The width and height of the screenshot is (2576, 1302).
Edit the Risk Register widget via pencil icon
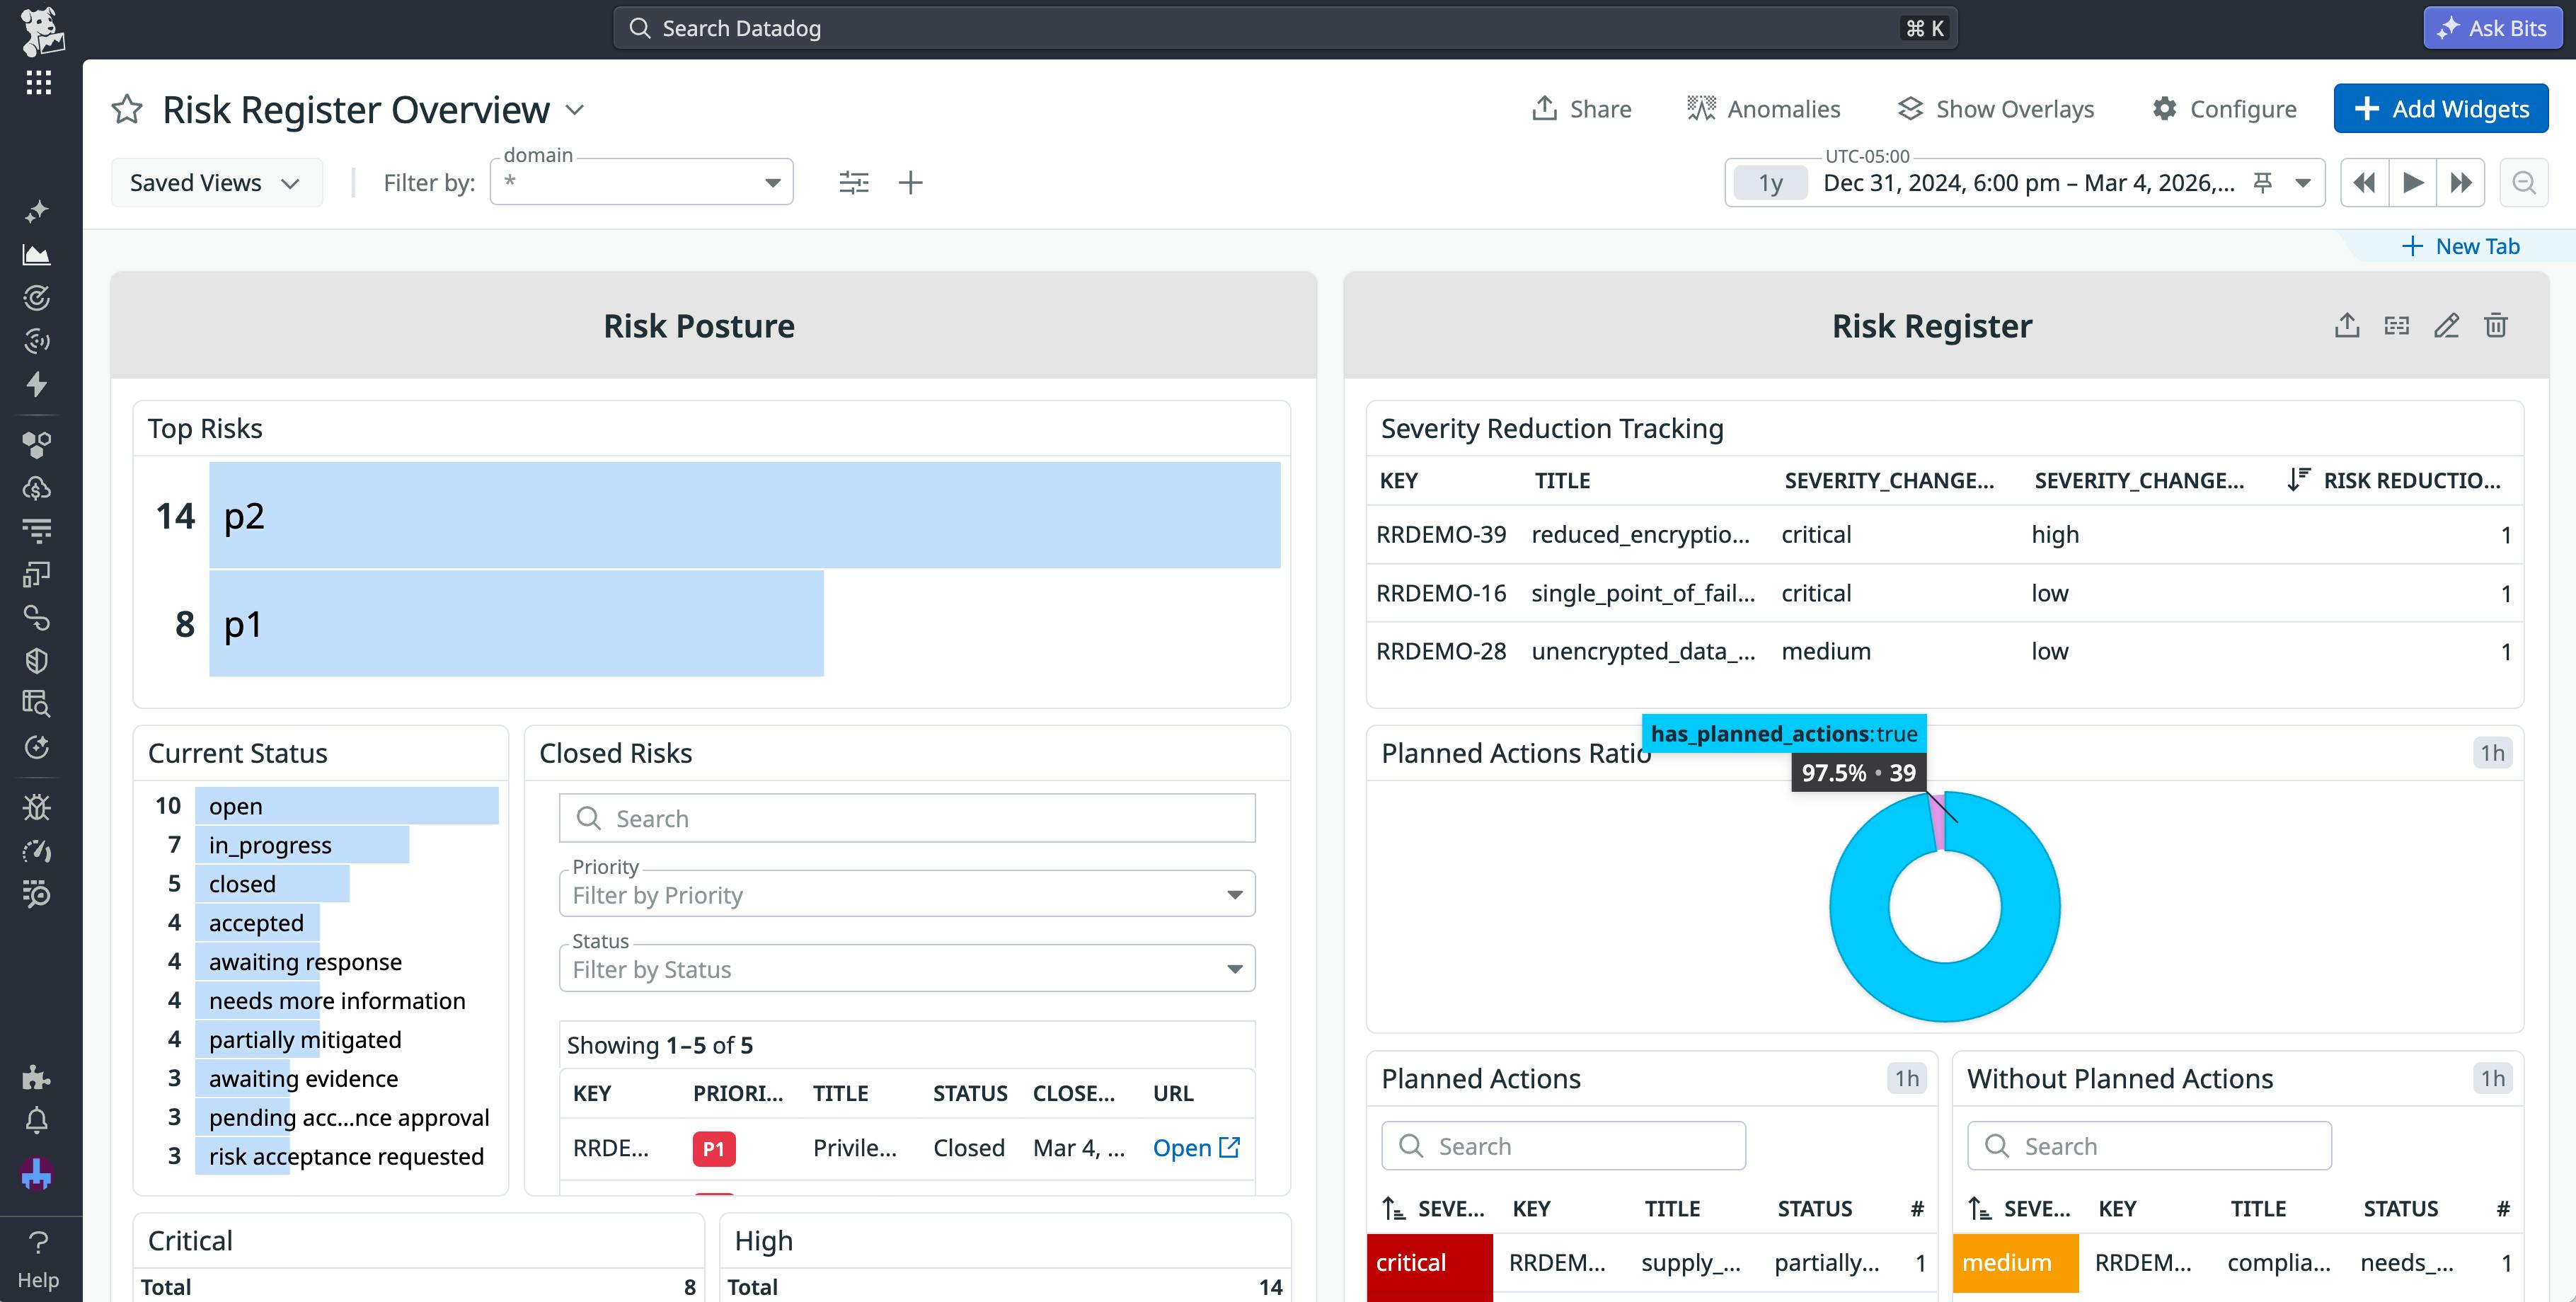(2446, 325)
